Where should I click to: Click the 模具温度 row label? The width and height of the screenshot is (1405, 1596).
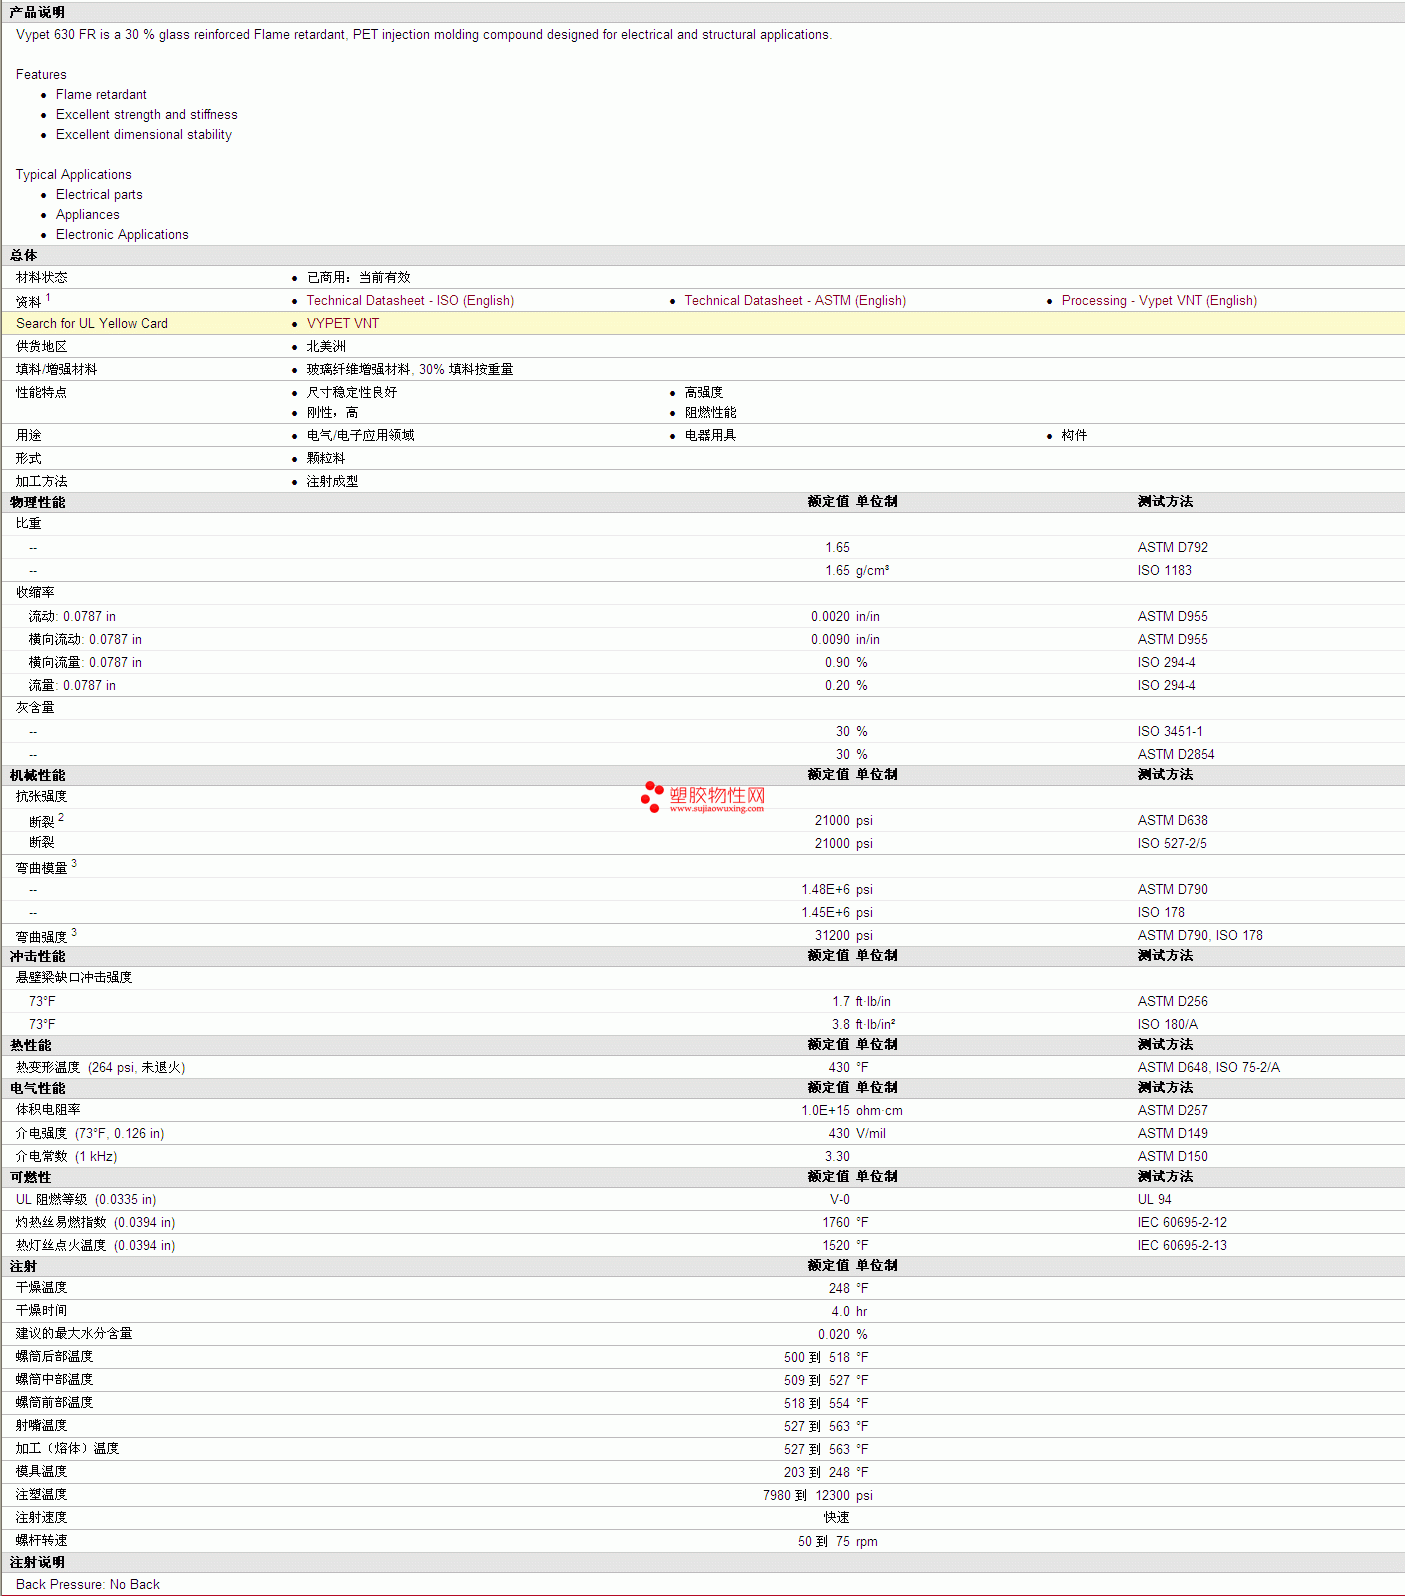[41, 1472]
